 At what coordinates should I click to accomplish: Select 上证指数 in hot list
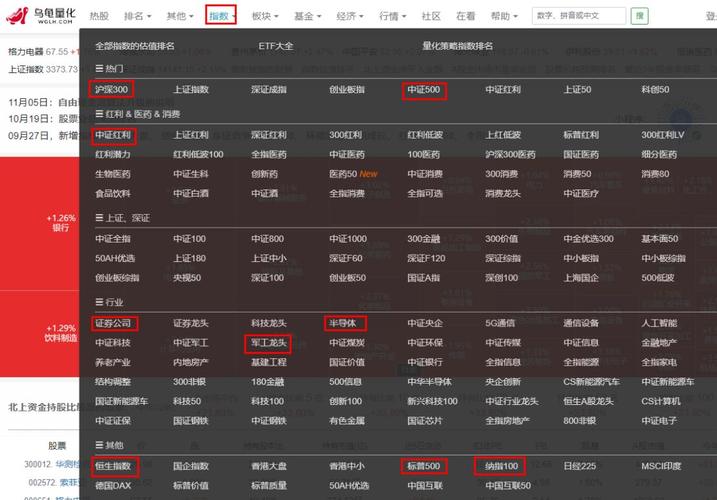click(x=191, y=89)
